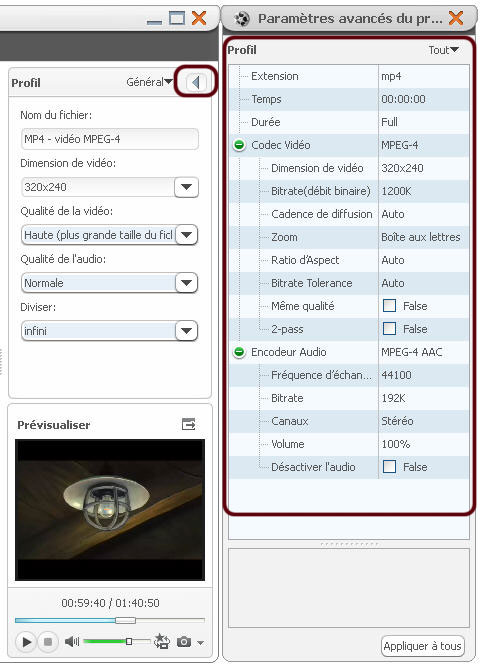Click the 44100 sampling frequency value
This screenshot has width=481, height=667.
click(396, 375)
